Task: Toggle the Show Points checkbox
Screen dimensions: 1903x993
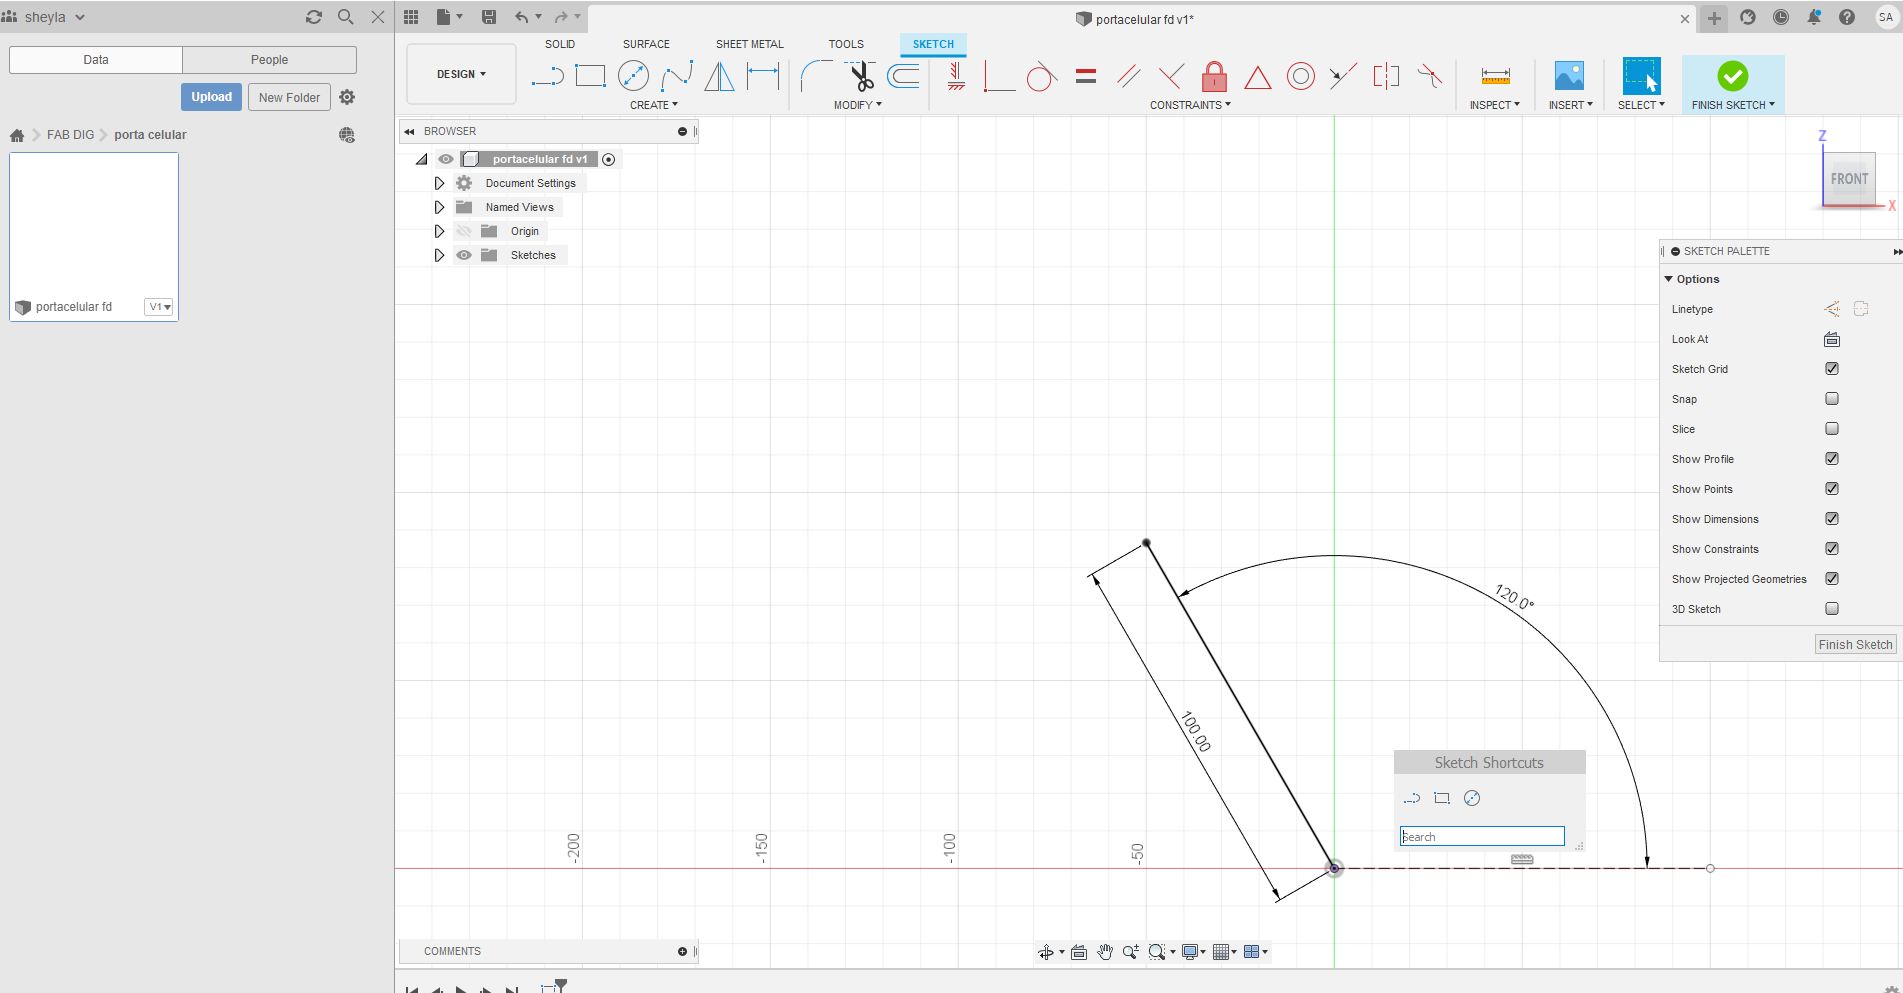Action: tap(1832, 489)
